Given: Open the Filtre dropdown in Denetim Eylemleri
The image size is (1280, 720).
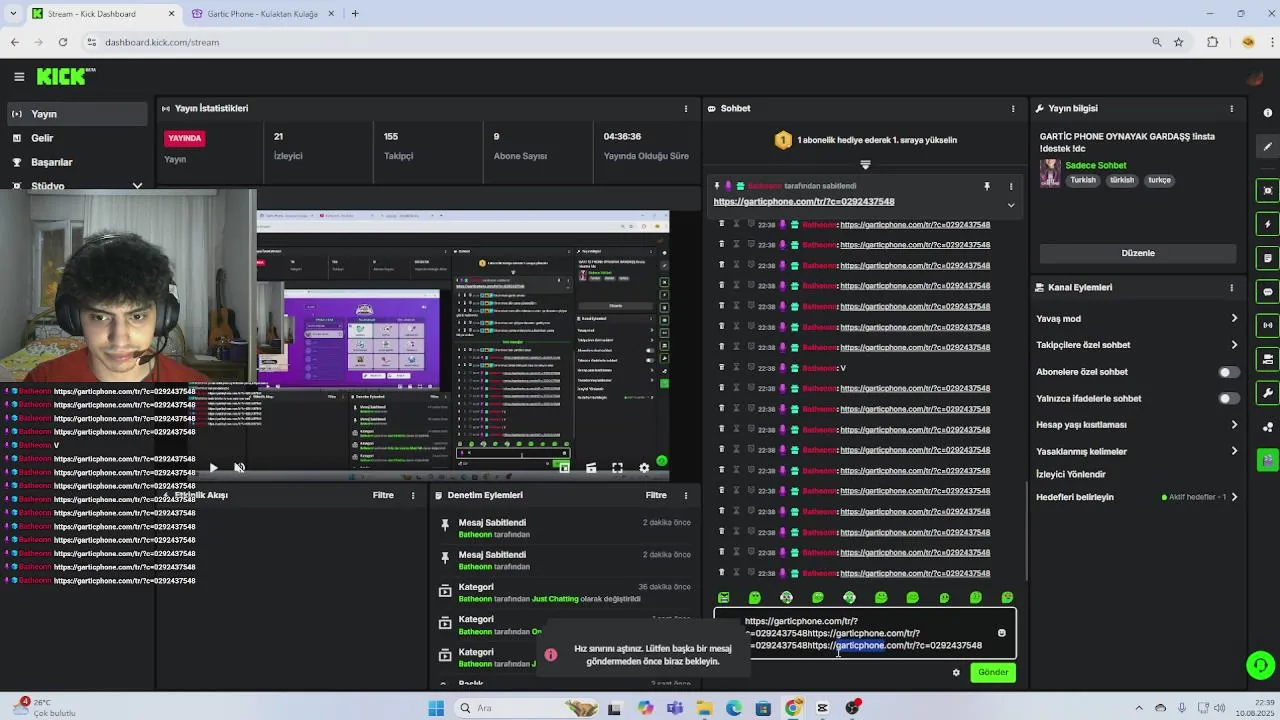Looking at the screenshot, I should 656,495.
